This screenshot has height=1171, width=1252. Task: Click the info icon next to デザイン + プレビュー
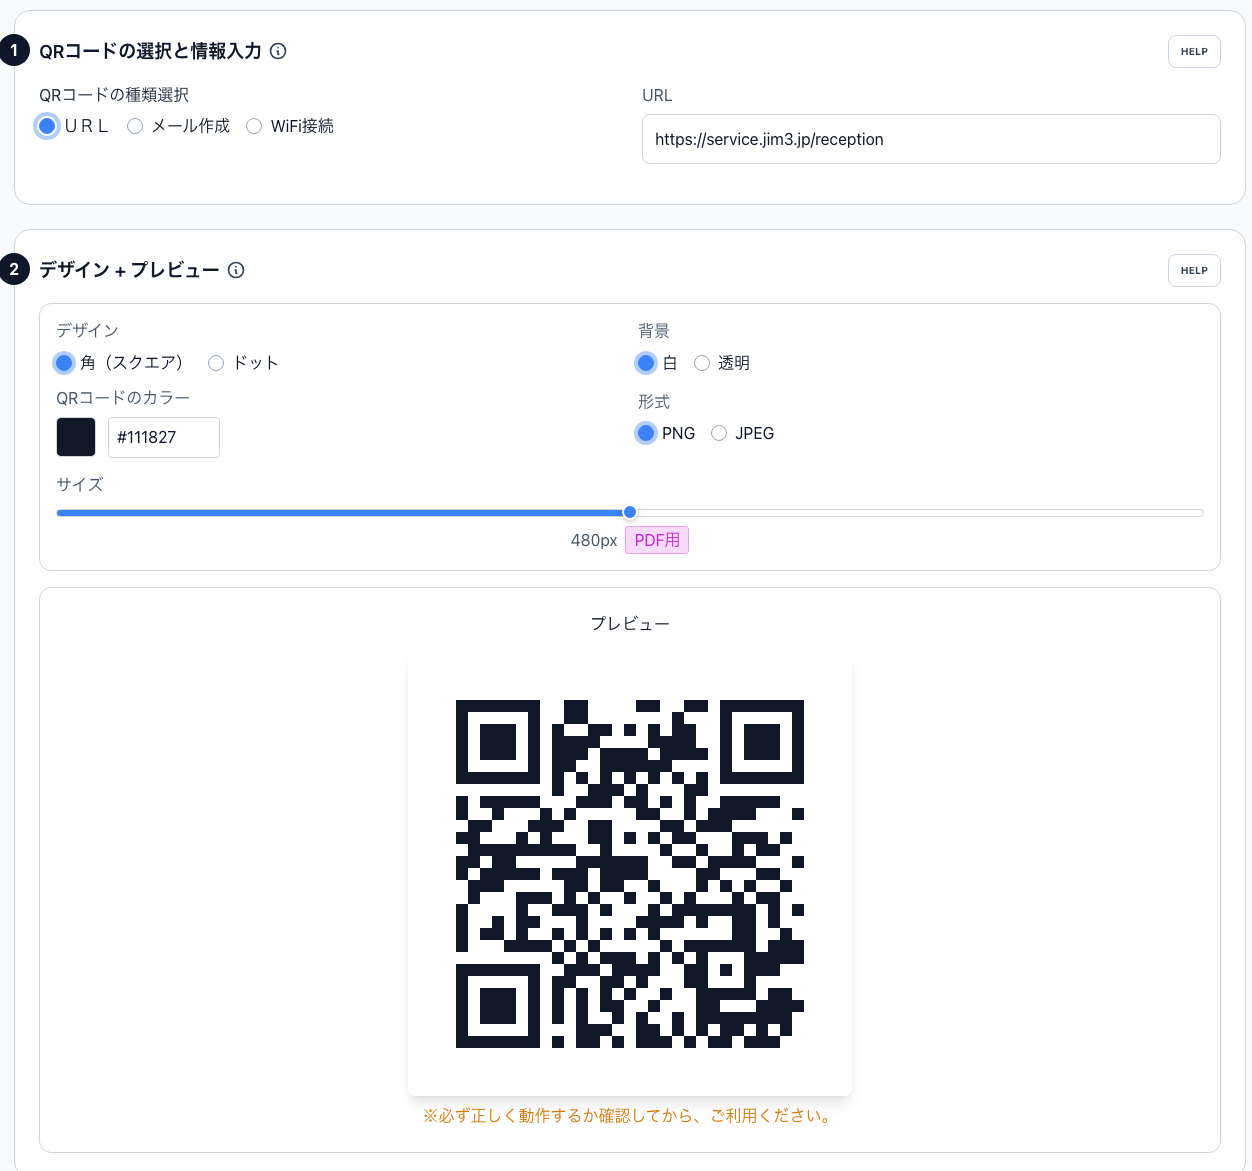pos(236,270)
